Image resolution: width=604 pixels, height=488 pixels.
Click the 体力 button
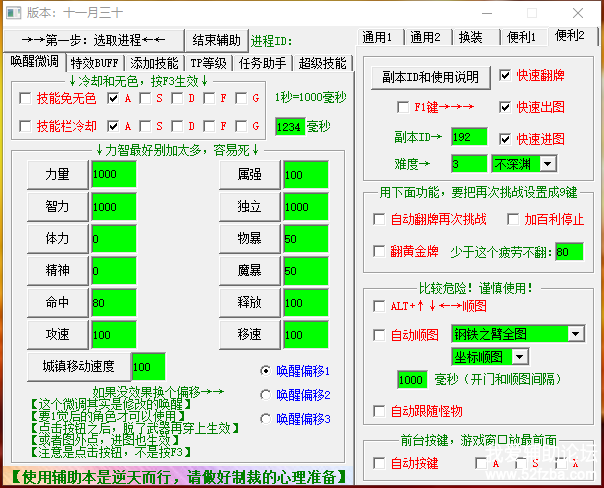(58, 239)
